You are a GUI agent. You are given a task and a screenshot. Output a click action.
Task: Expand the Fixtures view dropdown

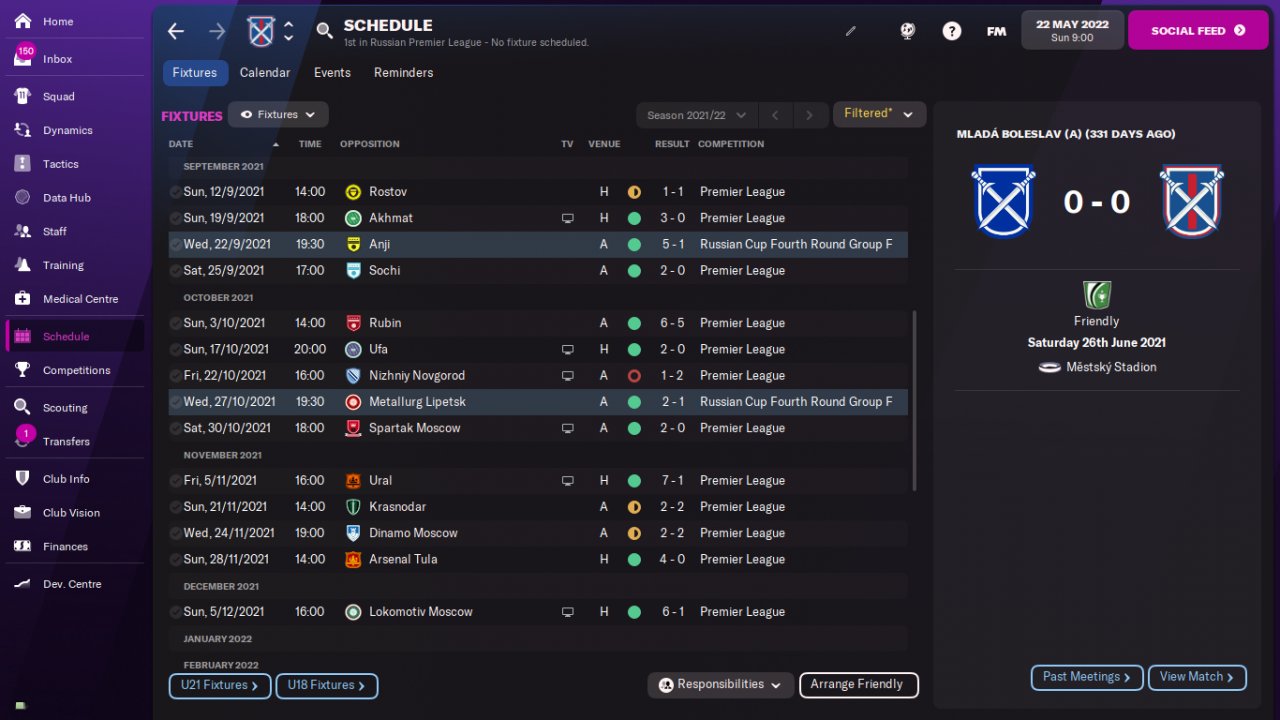click(278, 115)
